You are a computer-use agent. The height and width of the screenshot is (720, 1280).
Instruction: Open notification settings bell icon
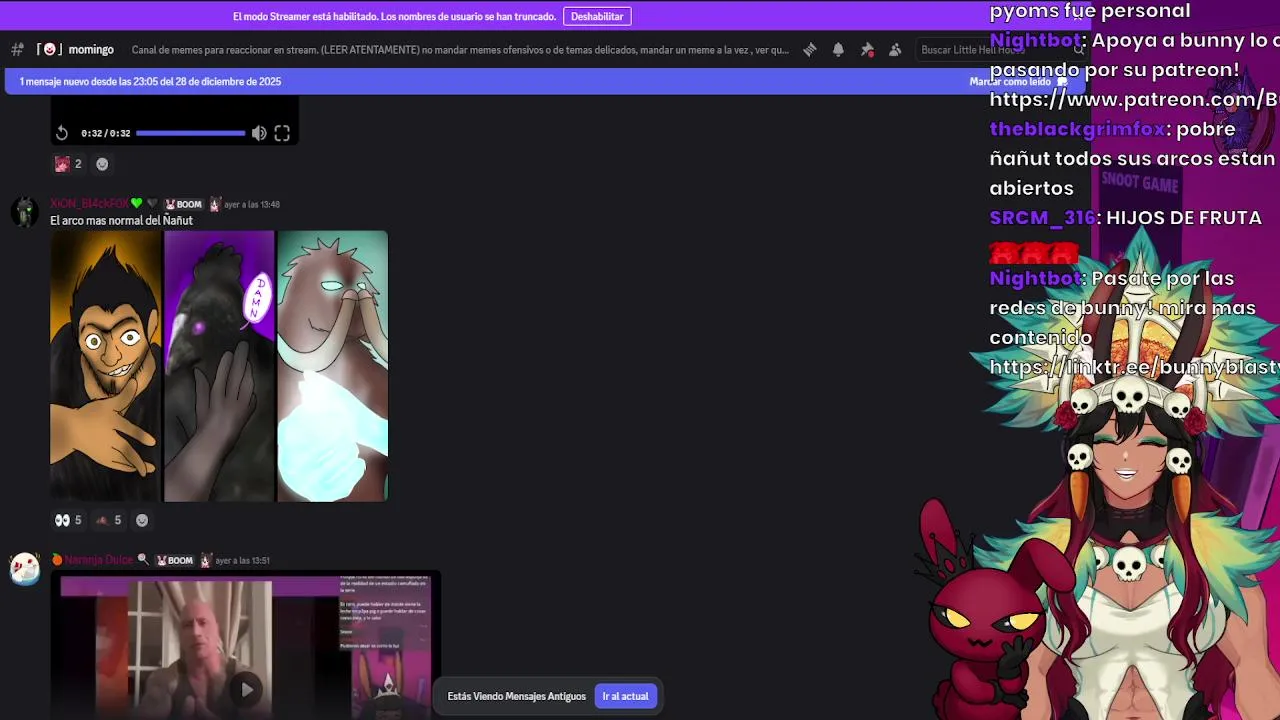[838, 50]
